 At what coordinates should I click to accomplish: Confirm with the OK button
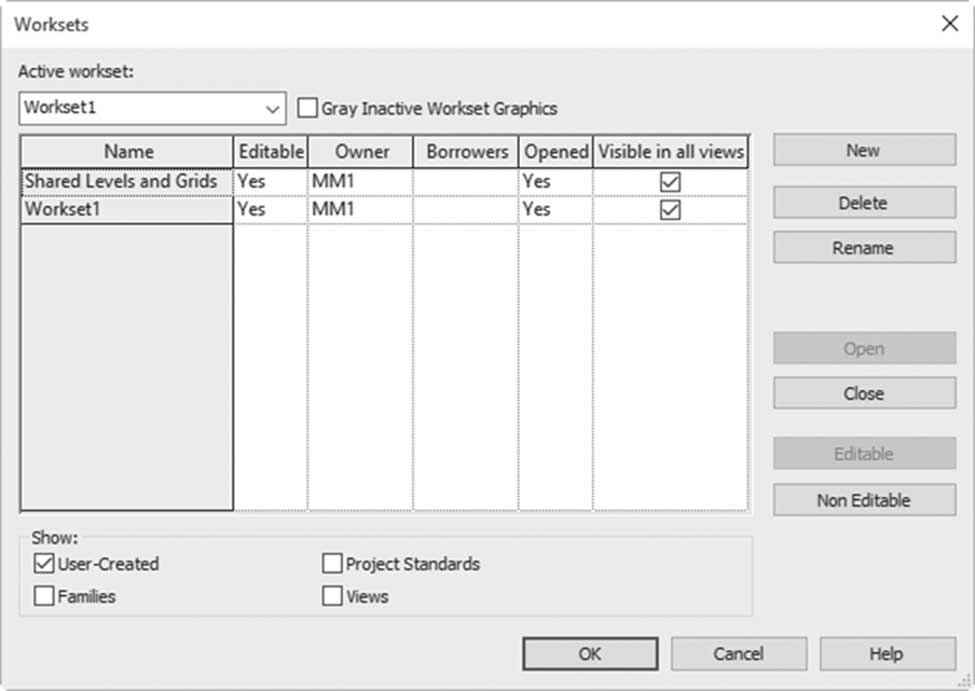(590, 654)
